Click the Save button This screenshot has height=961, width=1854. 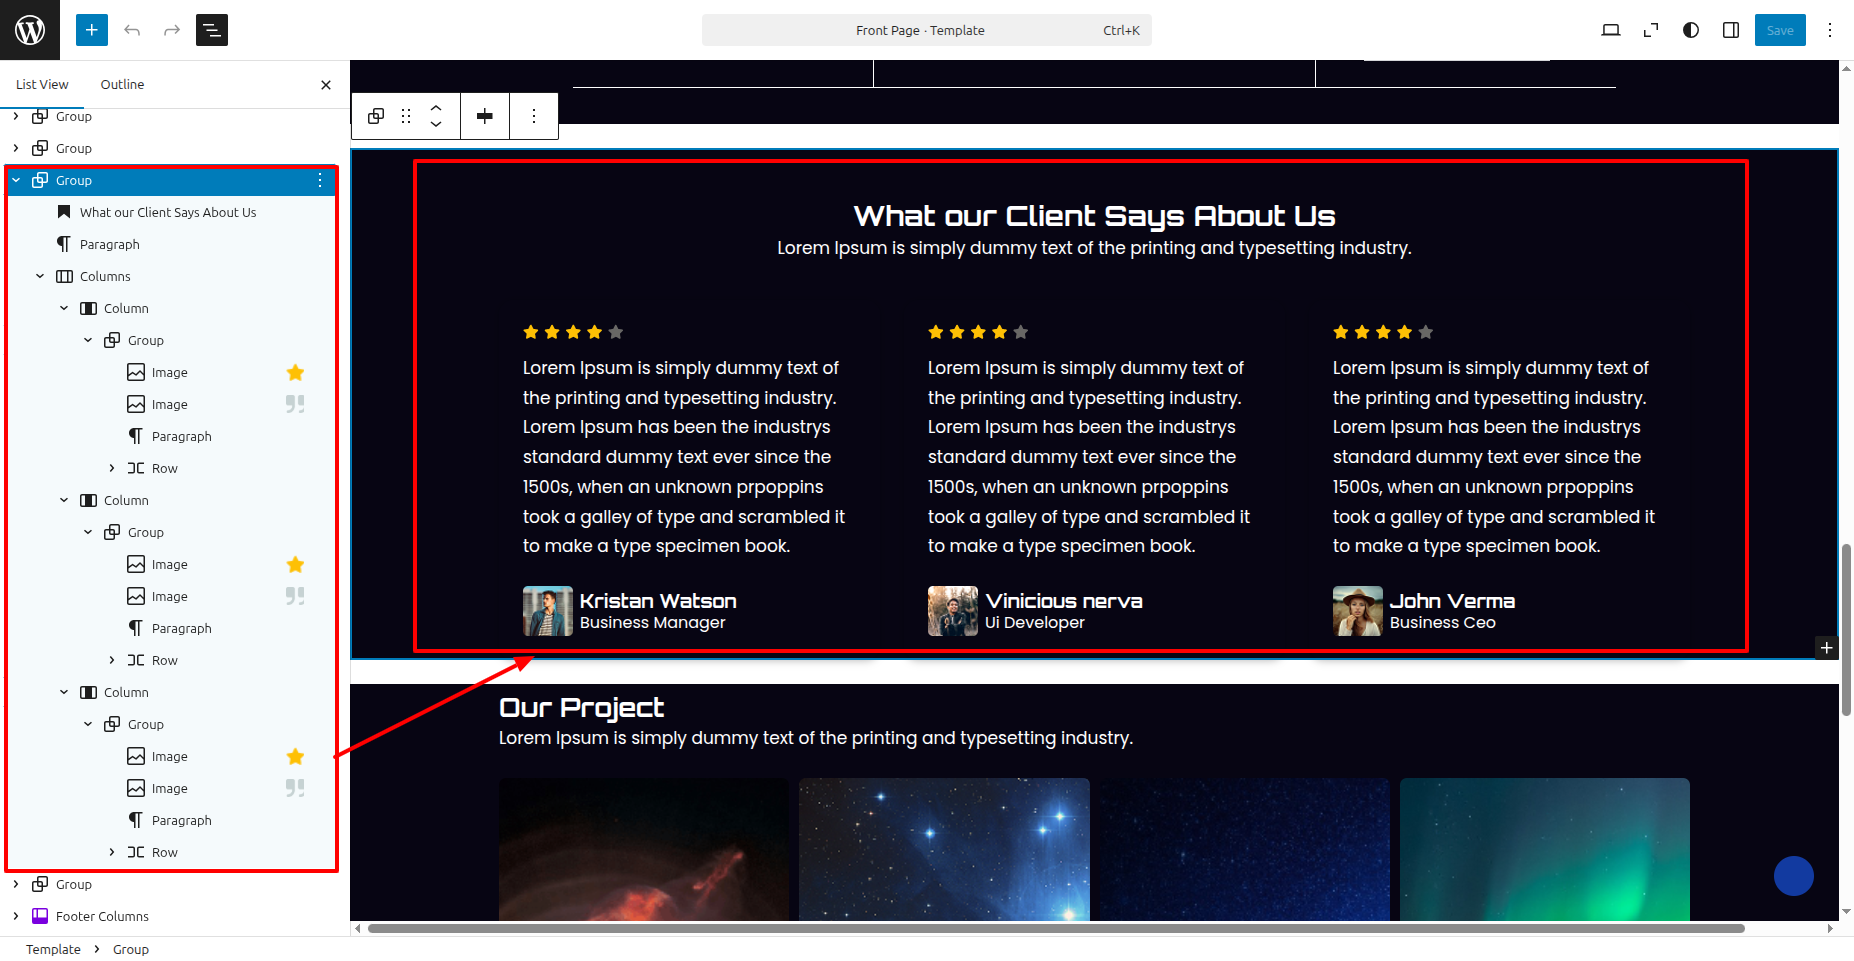[x=1779, y=30]
